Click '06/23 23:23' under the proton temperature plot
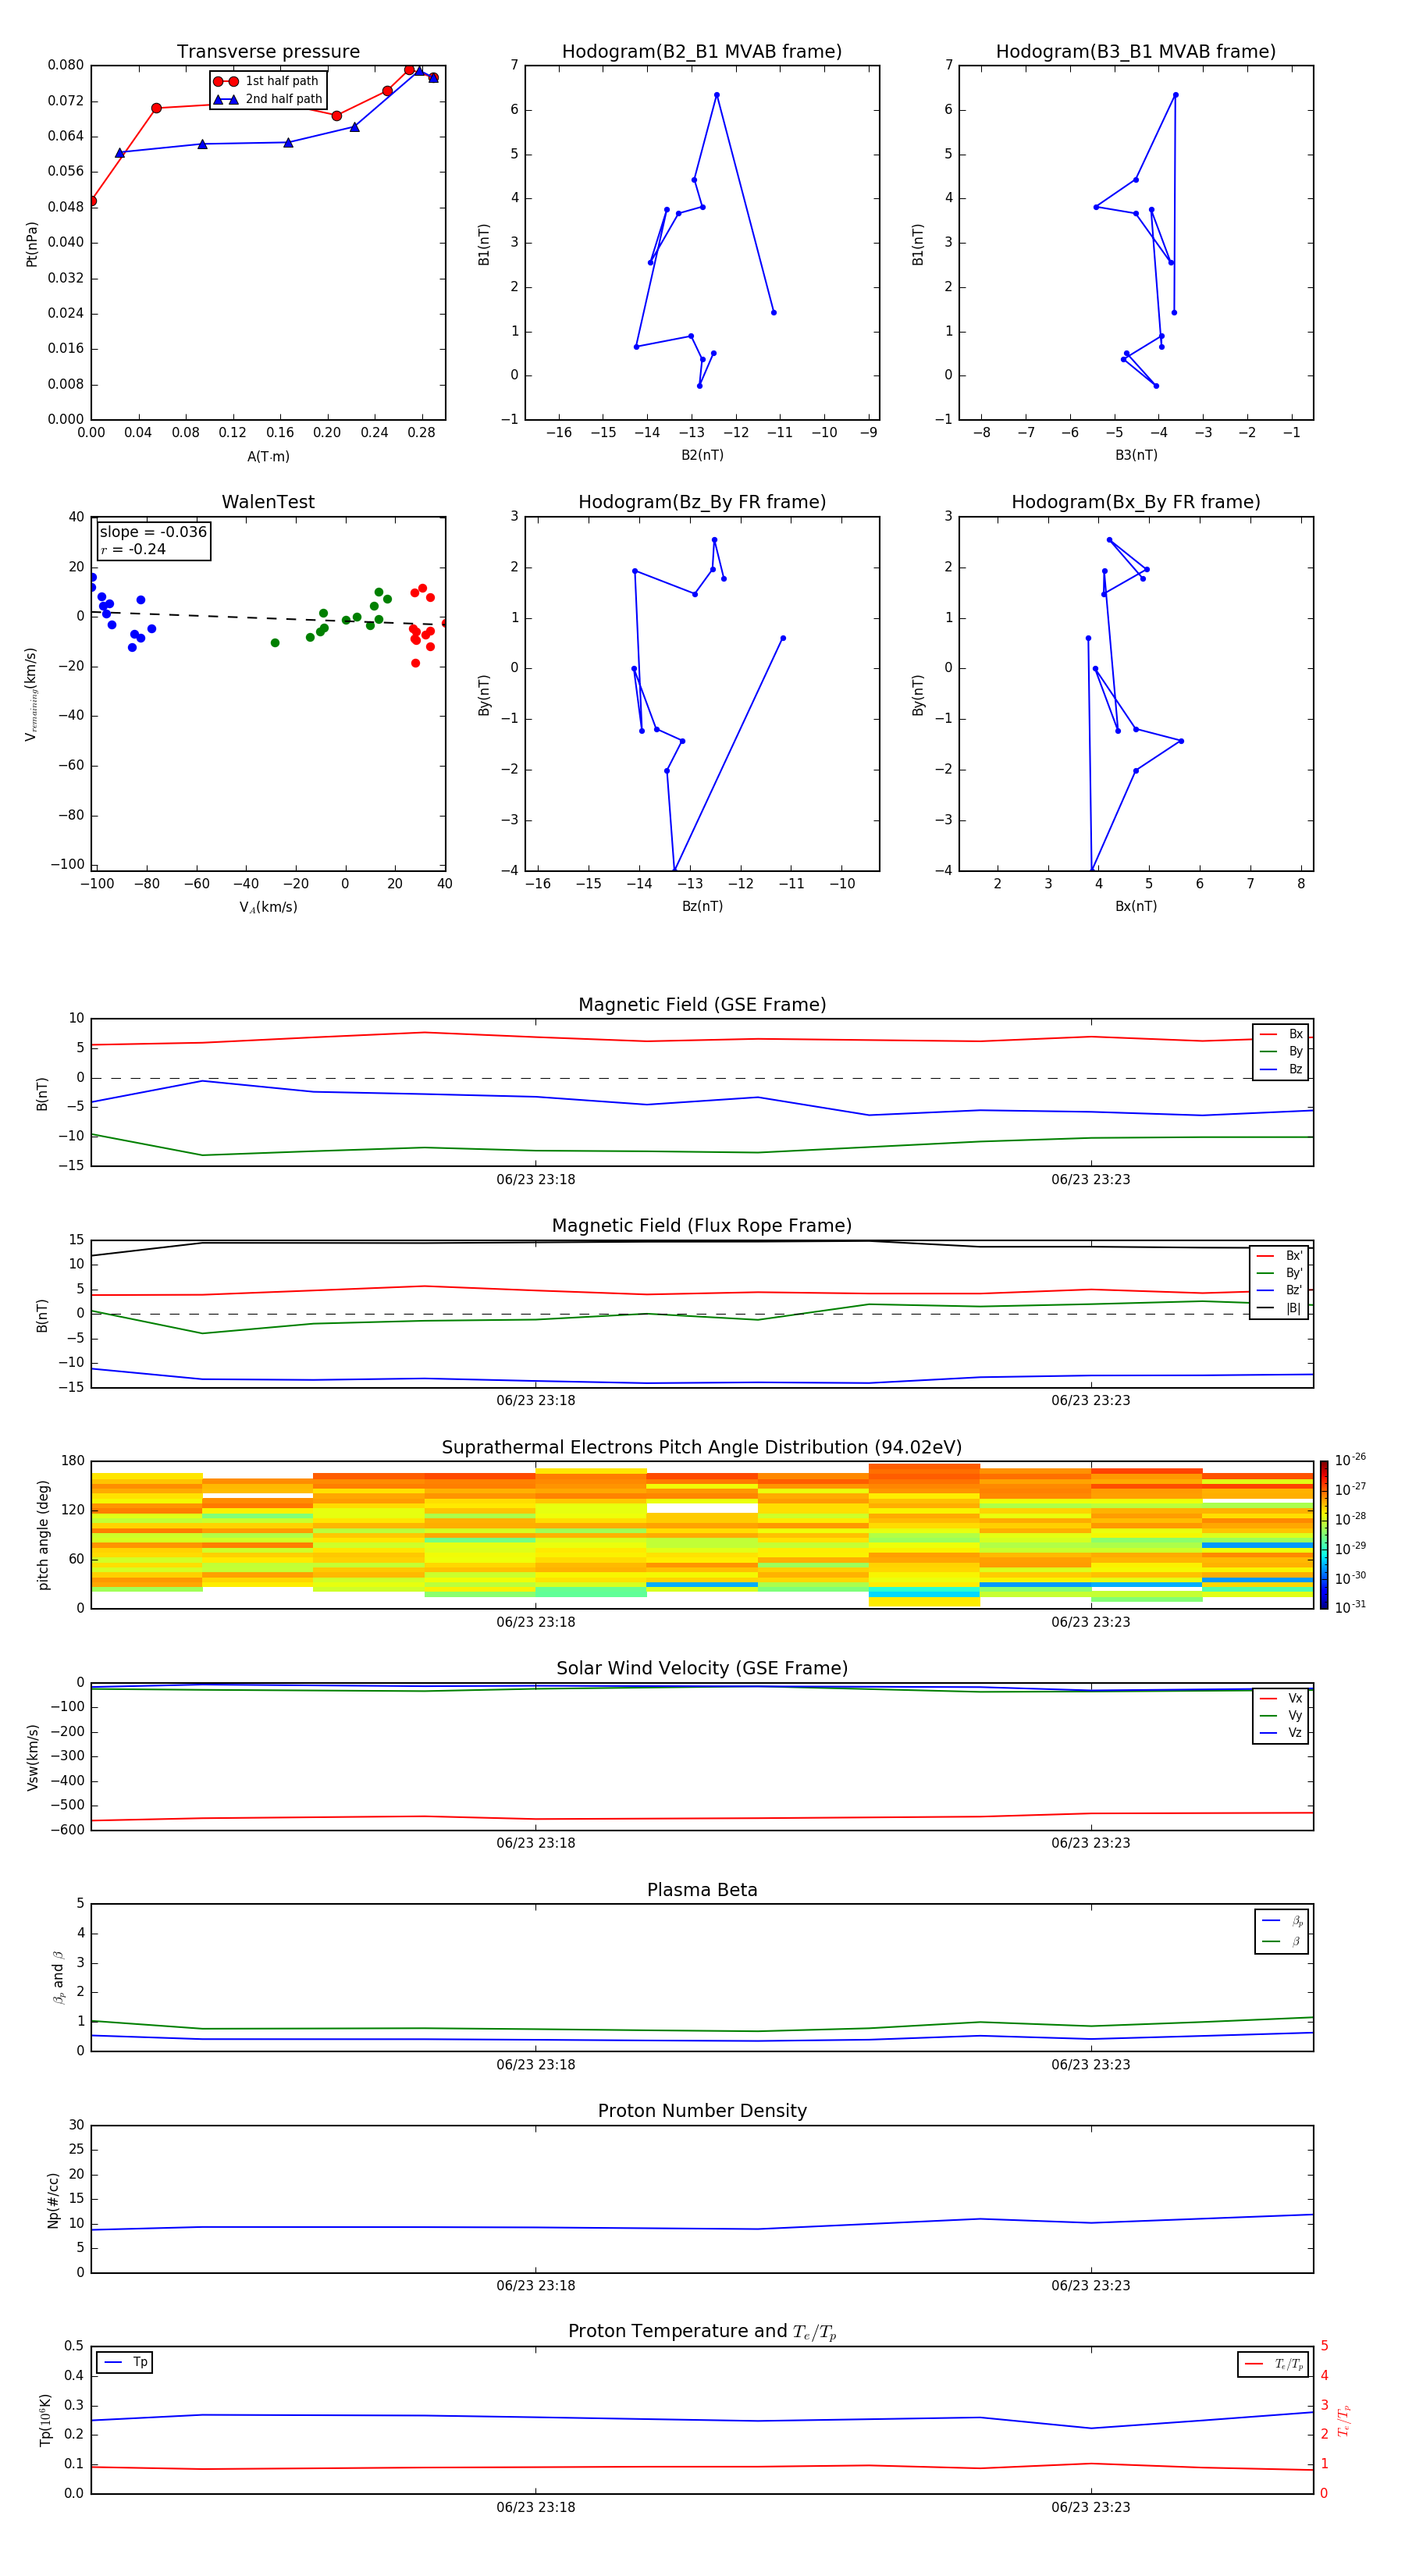 pyautogui.click(x=1091, y=2507)
